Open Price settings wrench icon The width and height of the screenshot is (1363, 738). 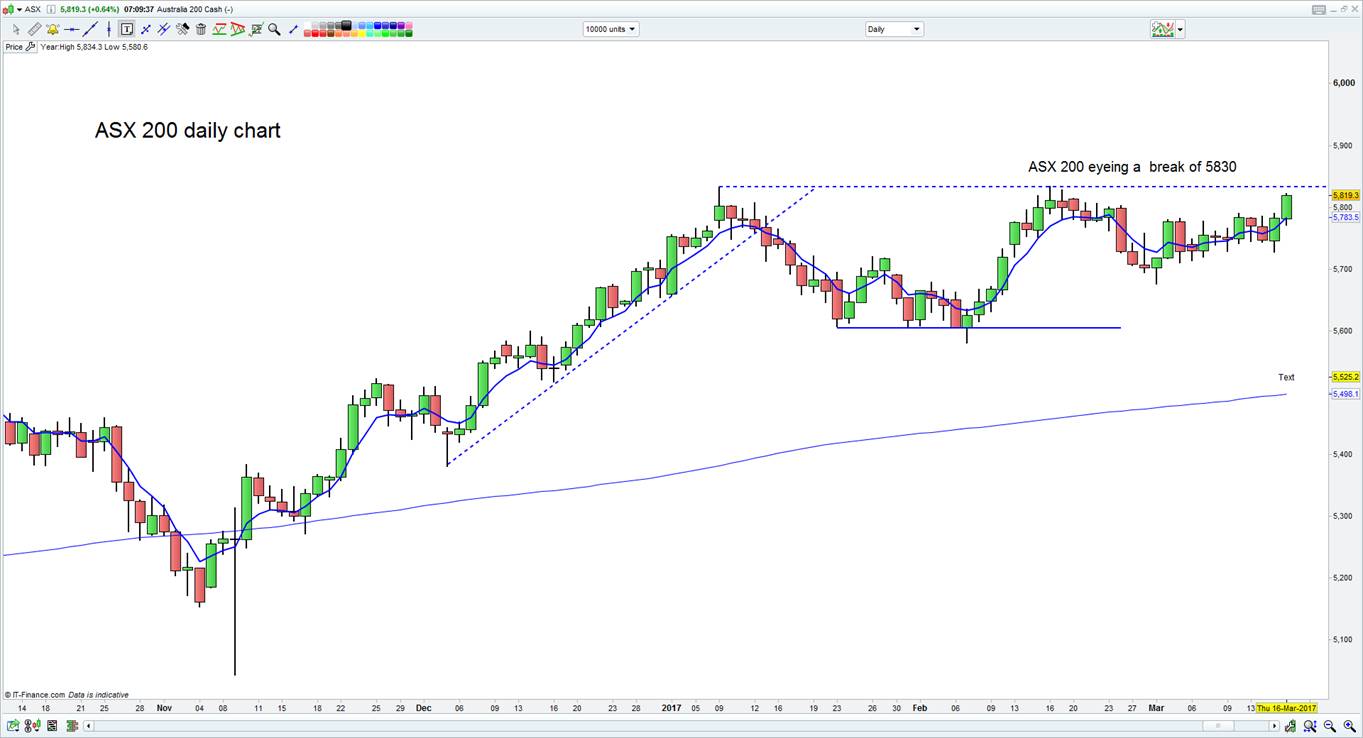coord(30,47)
